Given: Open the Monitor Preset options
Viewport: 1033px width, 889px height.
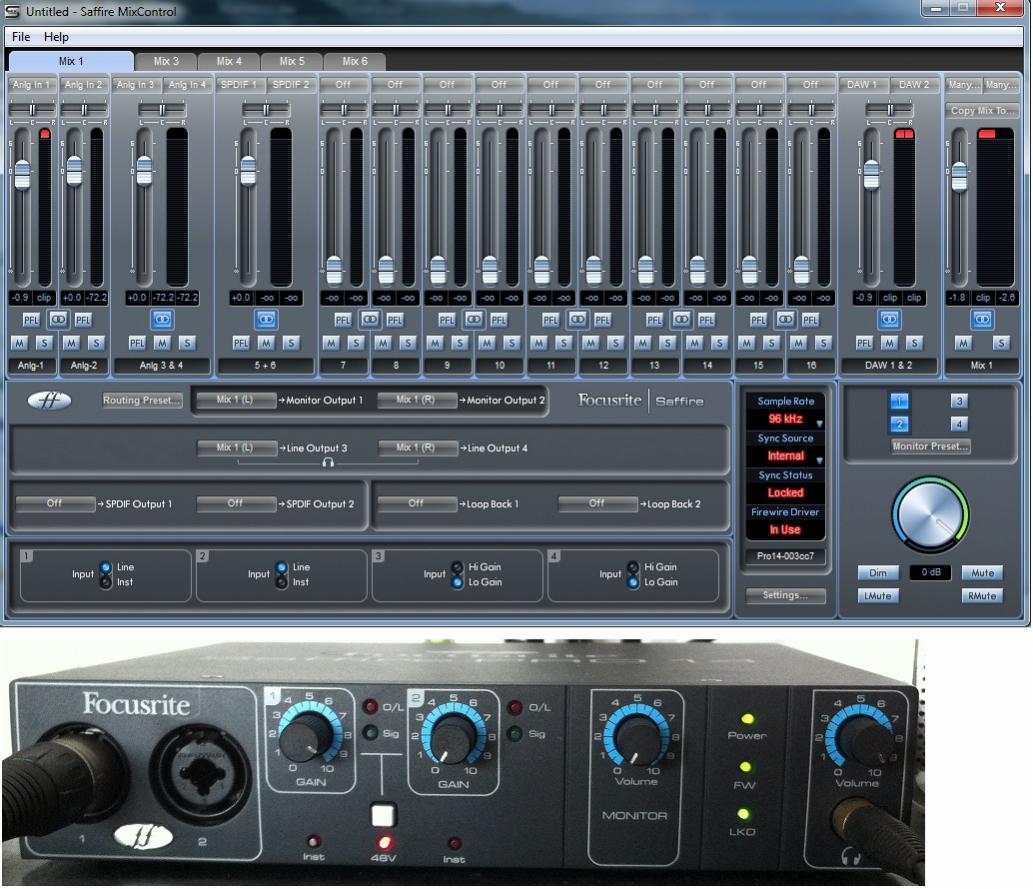Looking at the screenshot, I should pyautogui.click(x=930, y=446).
